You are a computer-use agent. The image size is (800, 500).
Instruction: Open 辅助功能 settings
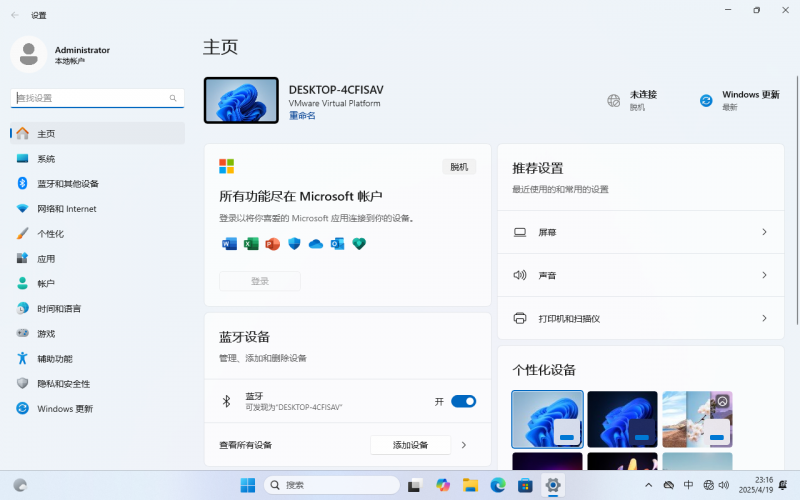pos(97,359)
